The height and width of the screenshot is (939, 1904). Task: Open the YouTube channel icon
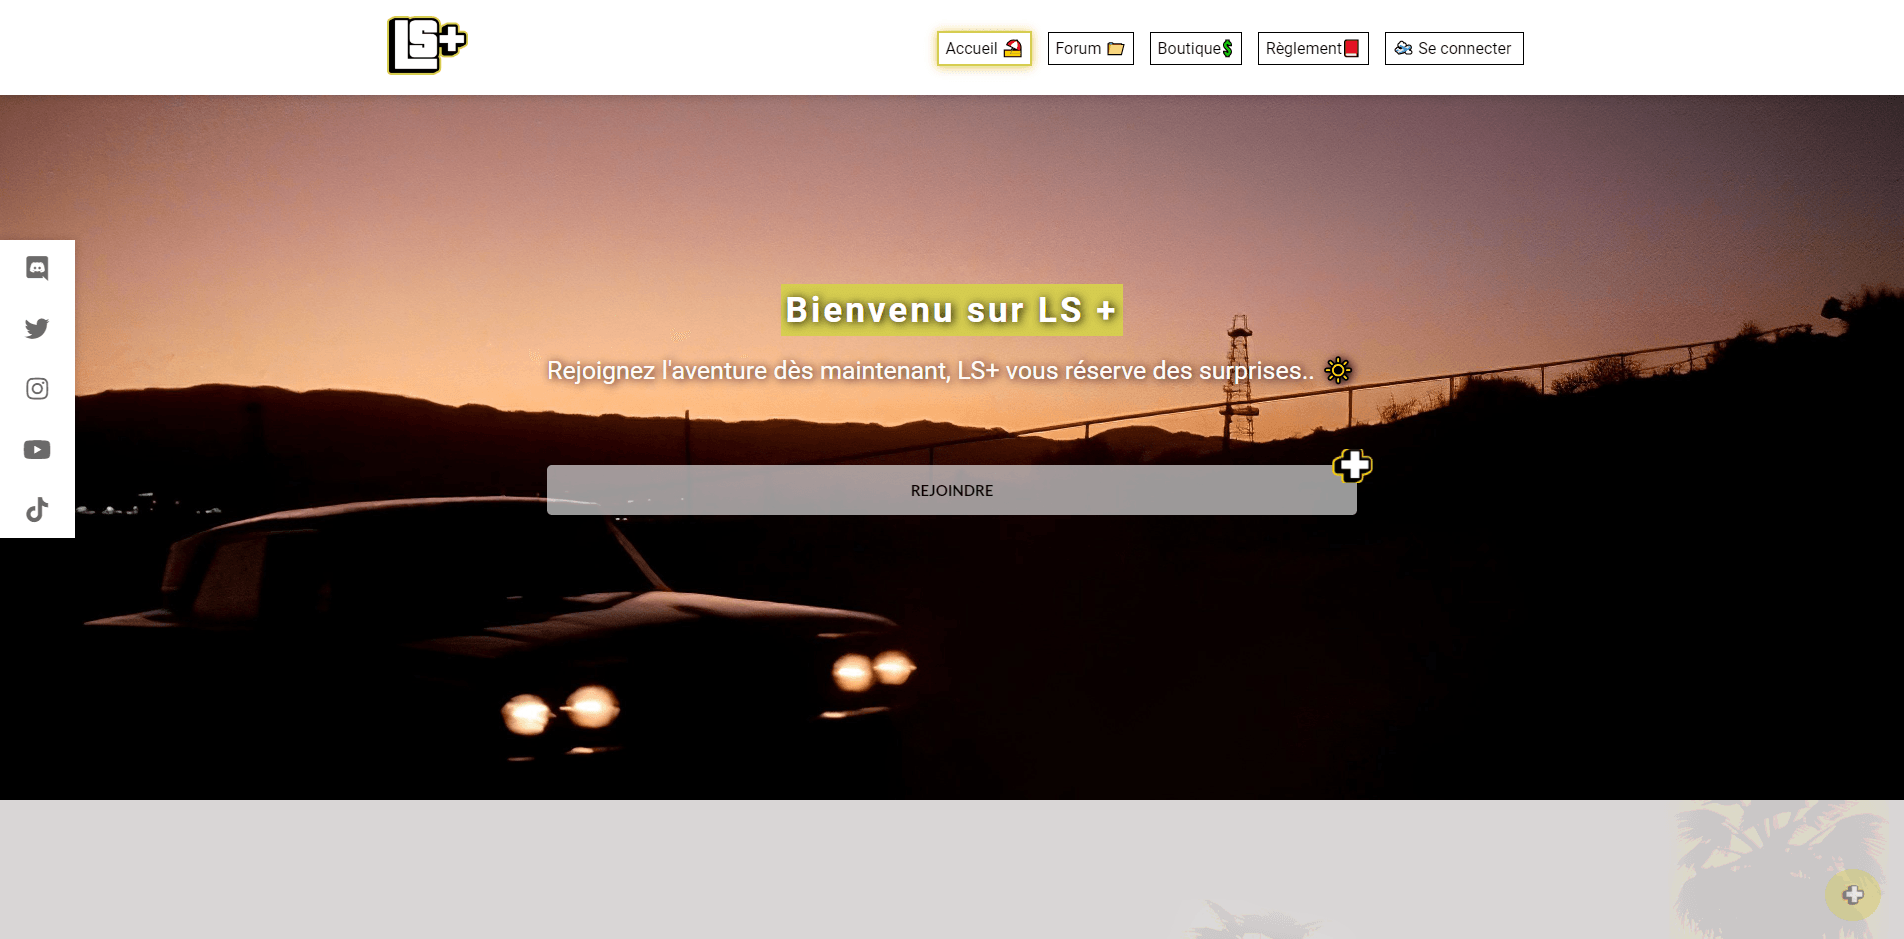tap(37, 450)
